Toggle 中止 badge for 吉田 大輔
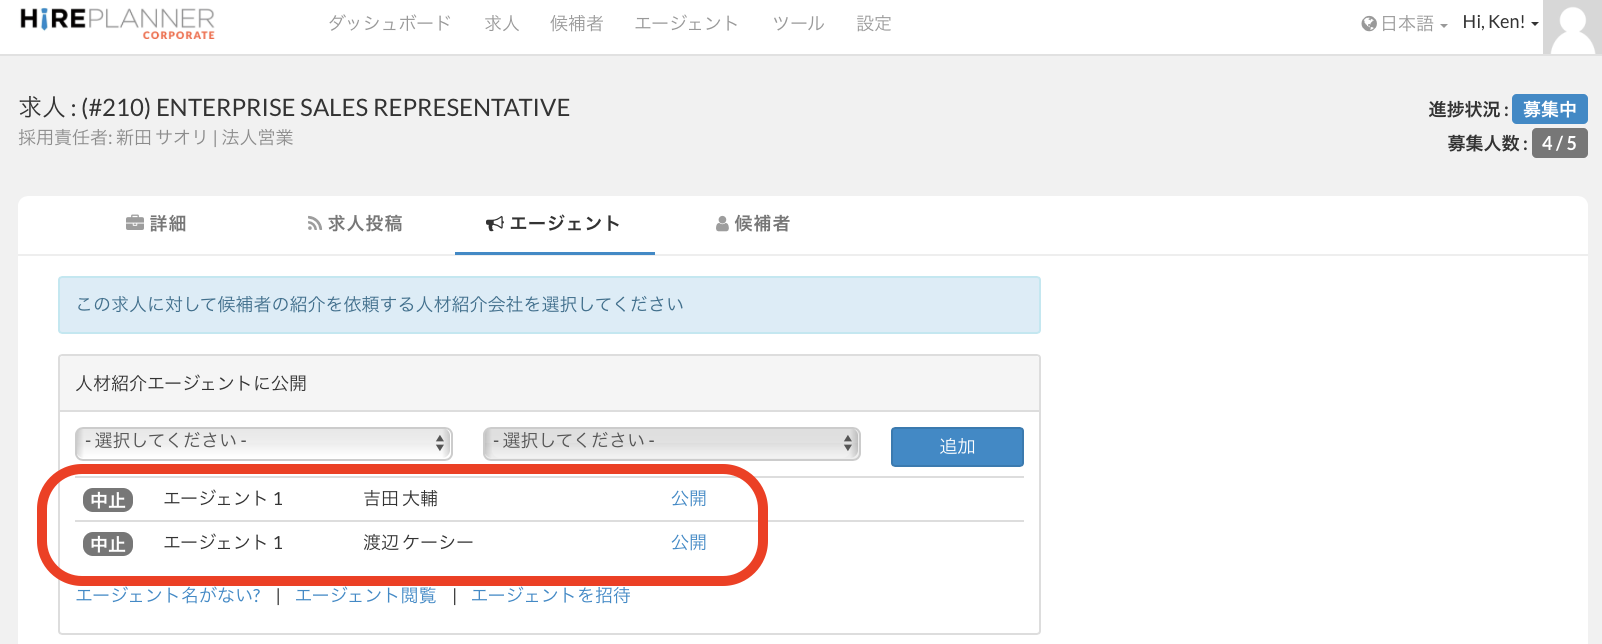Screen dimensions: 1602x644 pos(108,500)
